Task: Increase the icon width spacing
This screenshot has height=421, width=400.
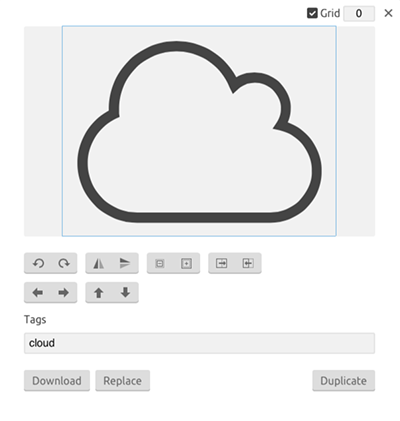Action: (222, 263)
